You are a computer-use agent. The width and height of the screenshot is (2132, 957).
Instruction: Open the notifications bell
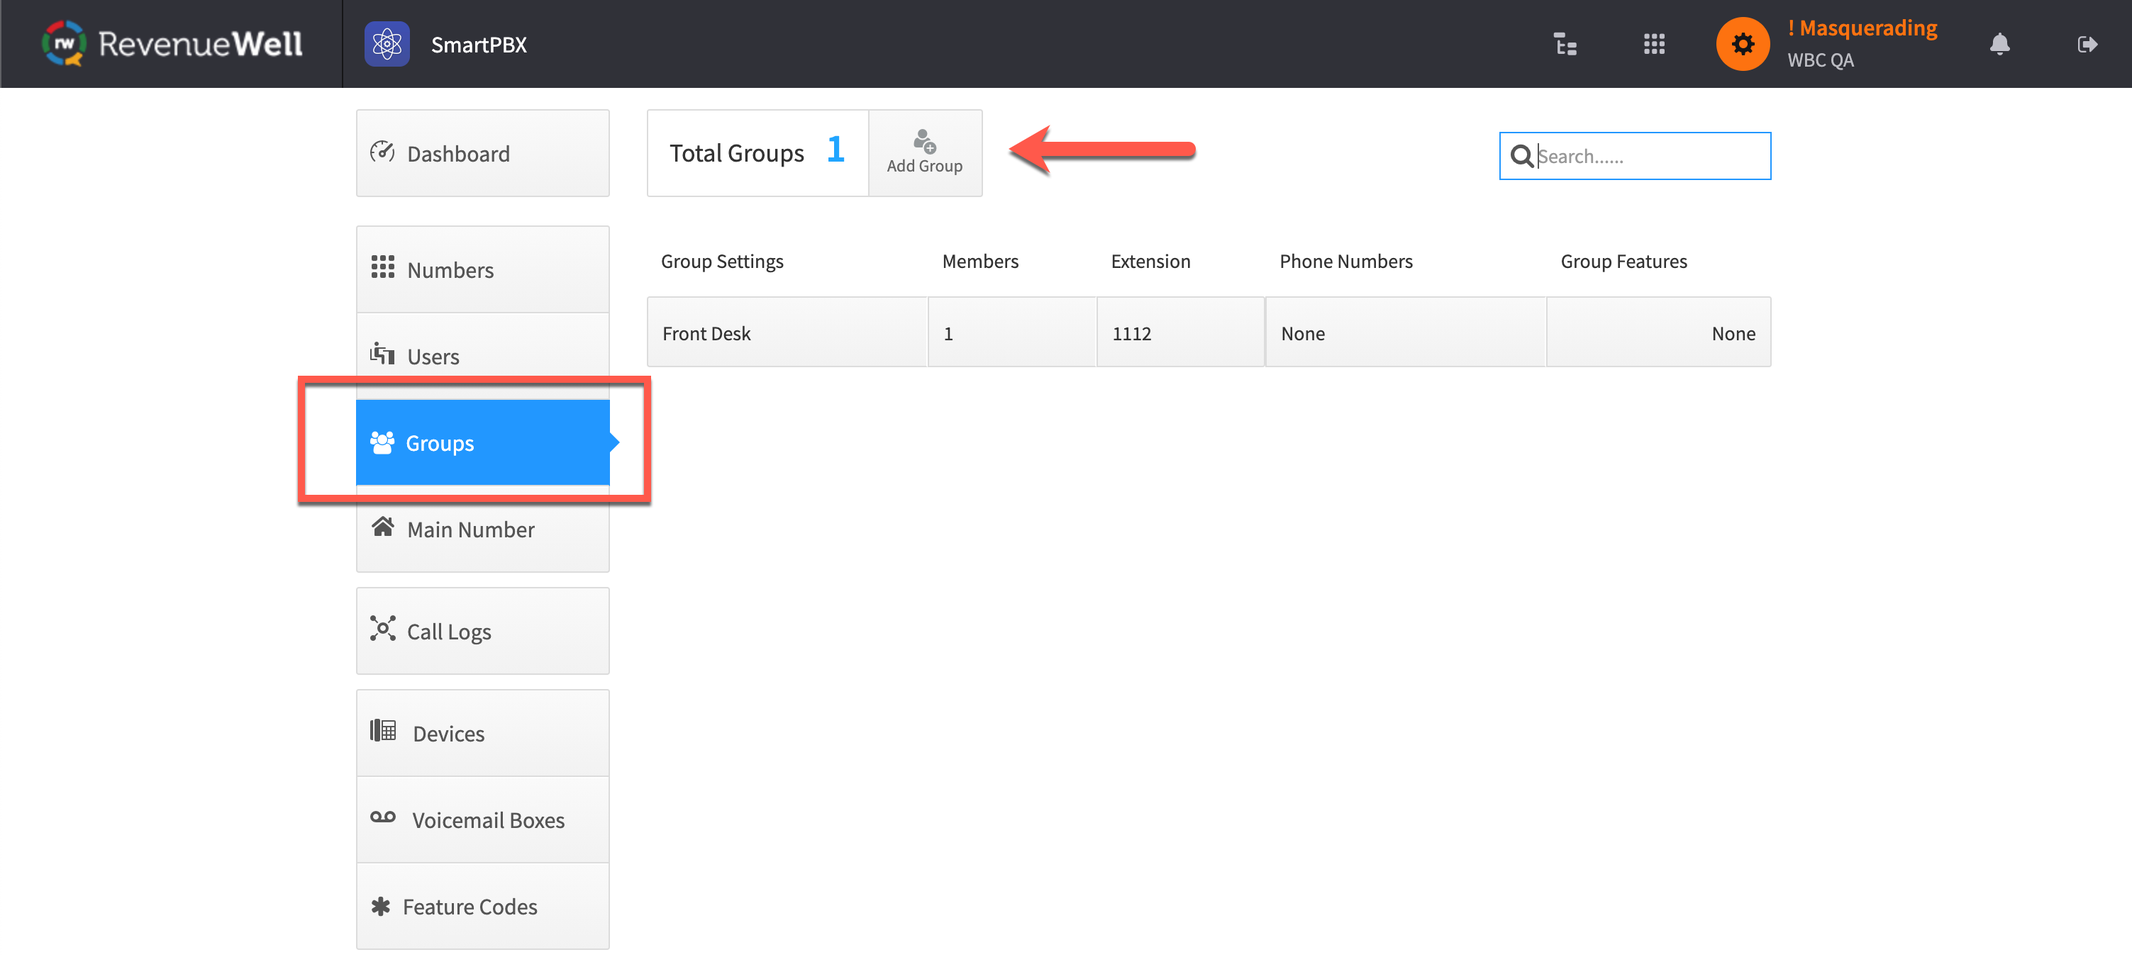(x=1999, y=44)
